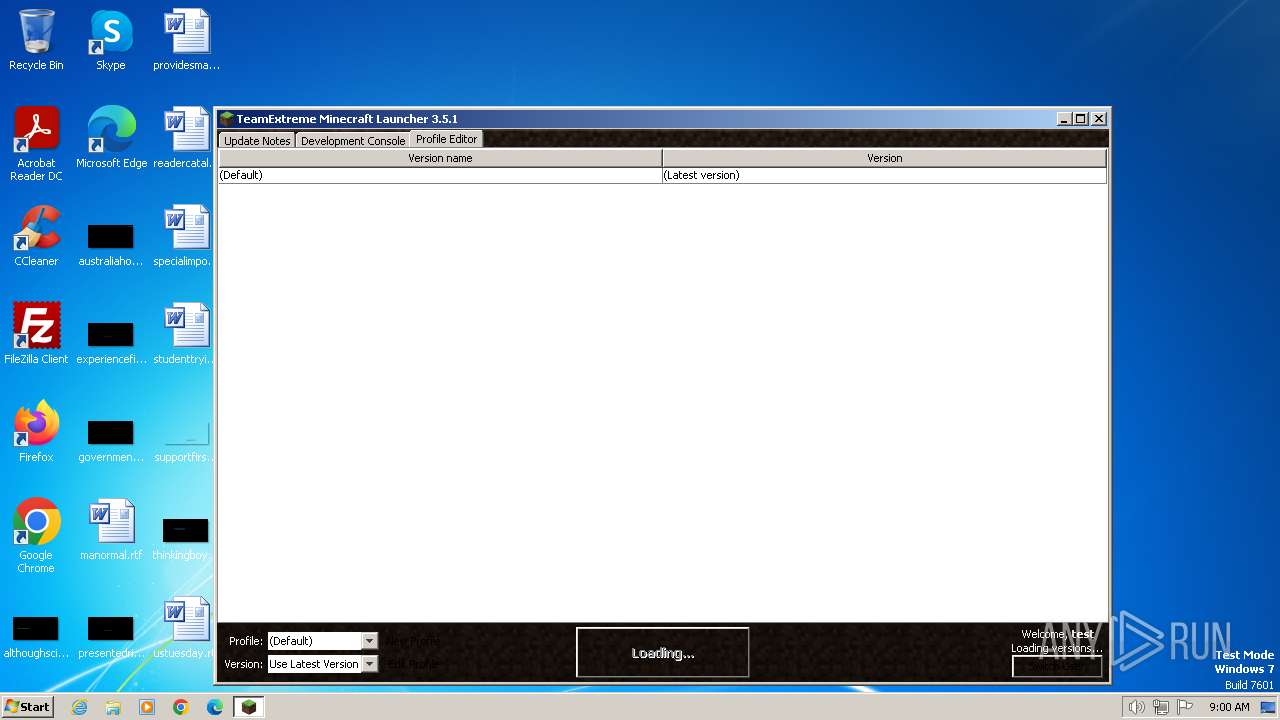Open the ustuesday.rtf Word document icon
This screenshot has width=1280, height=720.
[186, 627]
